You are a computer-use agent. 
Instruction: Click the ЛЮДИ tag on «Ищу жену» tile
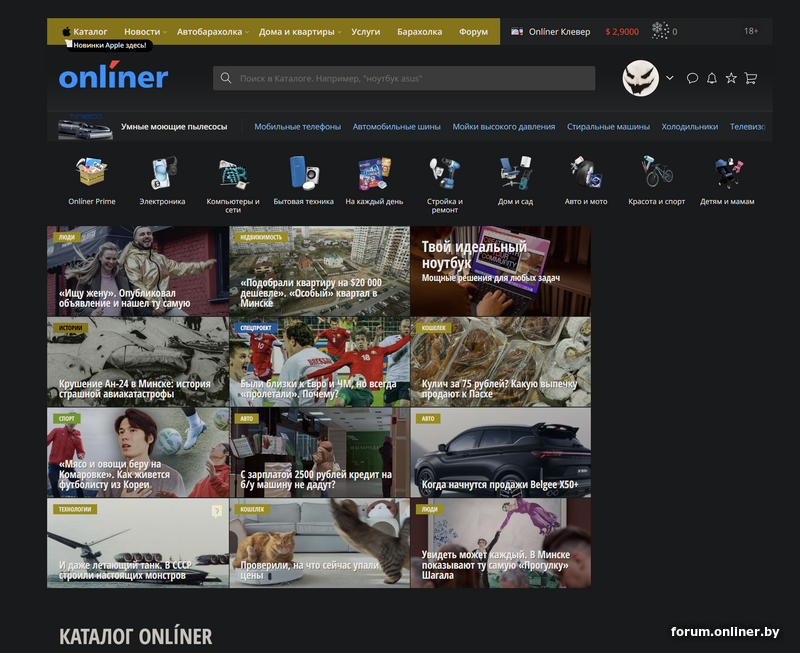point(67,237)
